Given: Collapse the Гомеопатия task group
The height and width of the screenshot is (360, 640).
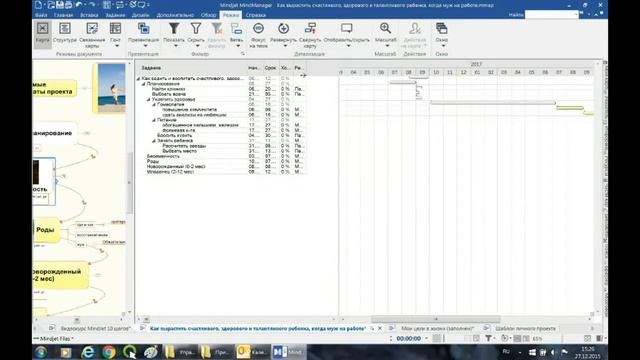Looking at the screenshot, I should [154, 104].
